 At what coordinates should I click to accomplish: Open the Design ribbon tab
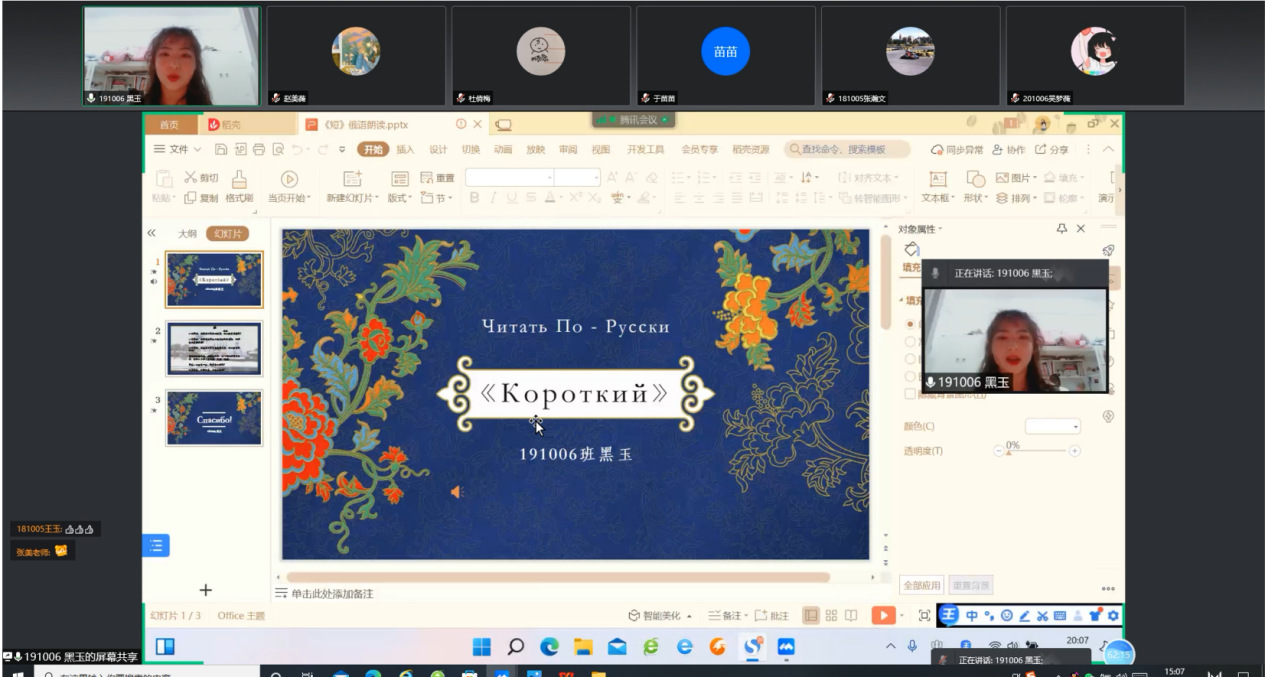[x=438, y=150]
